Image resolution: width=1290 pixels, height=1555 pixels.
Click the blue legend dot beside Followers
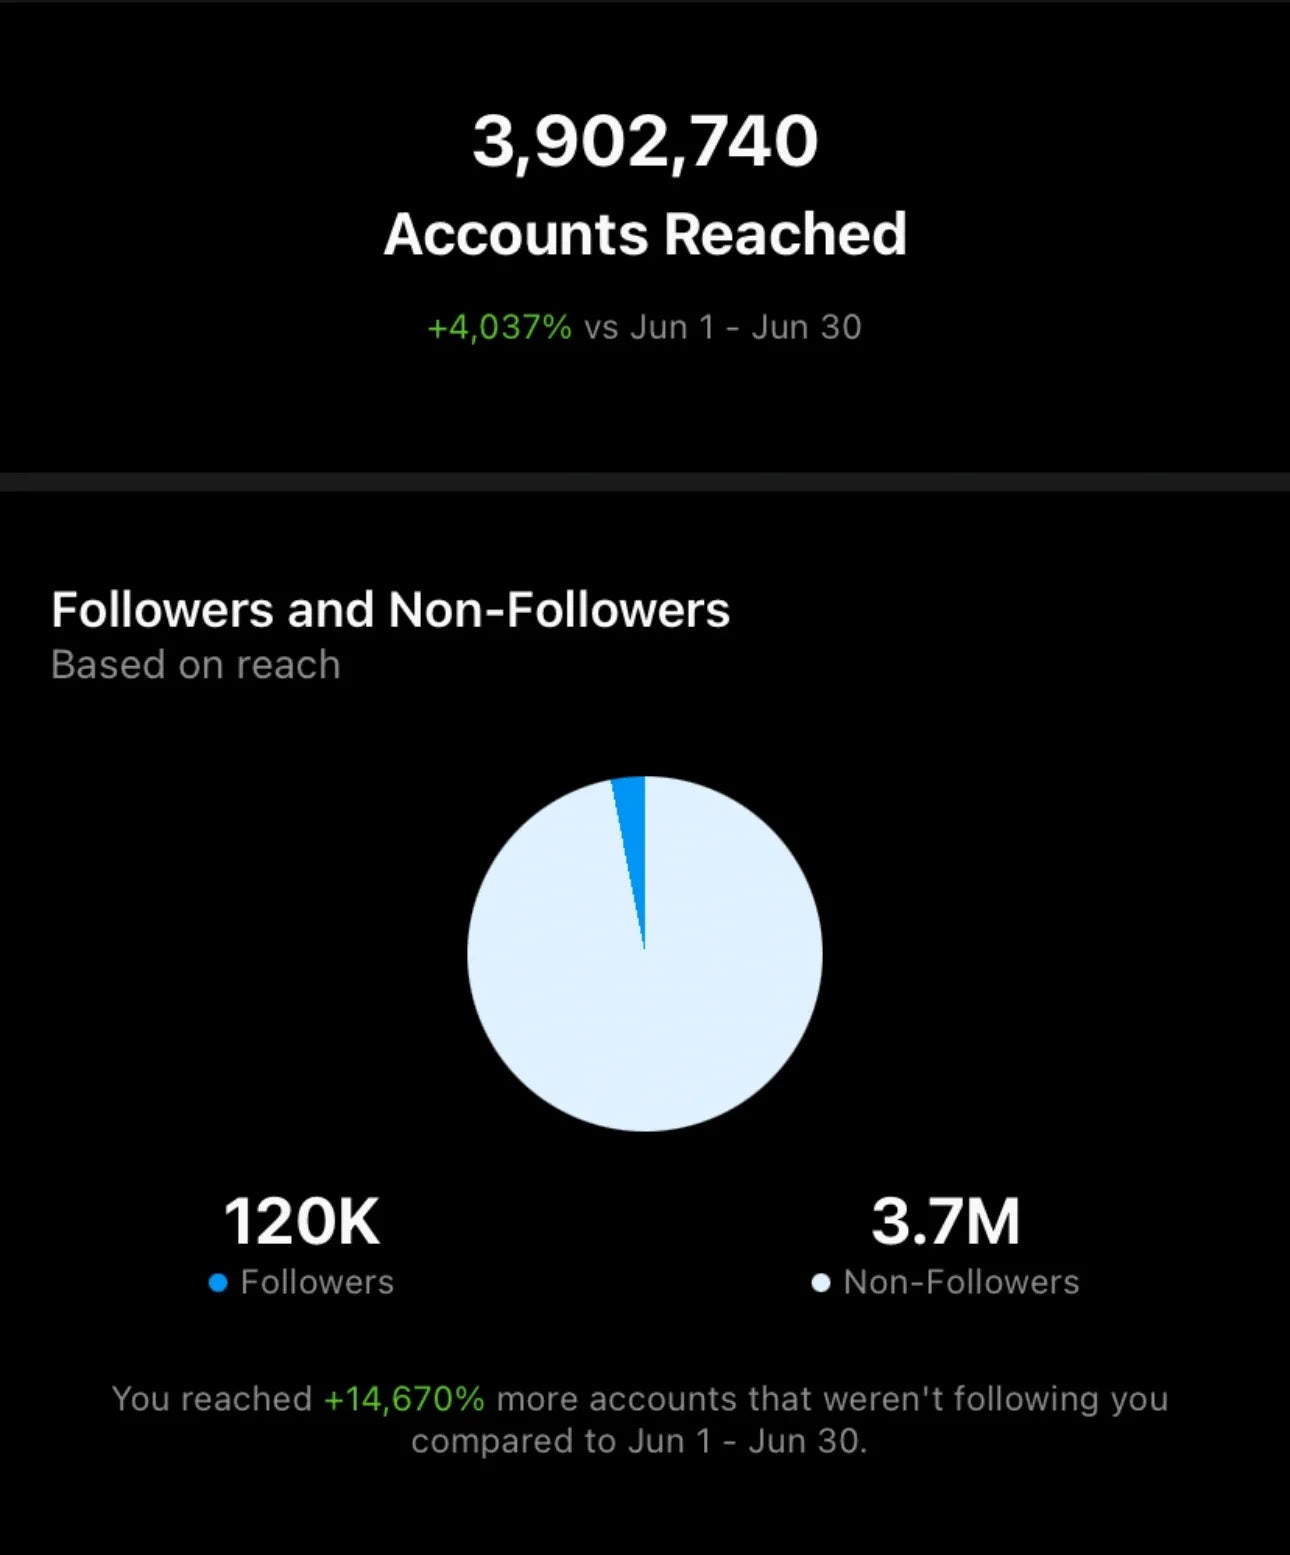tap(218, 1283)
